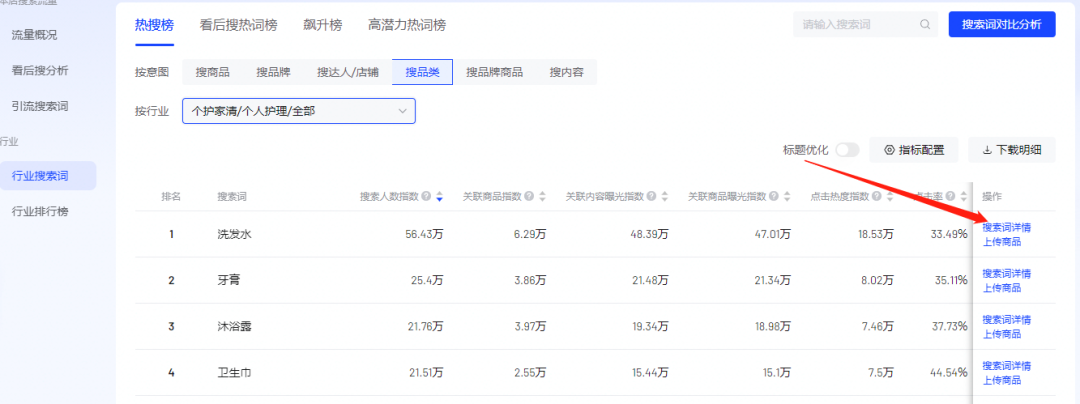Click help icon beside 关联内容曝光指数
Screen dimensions: 1080x404
coord(650,197)
